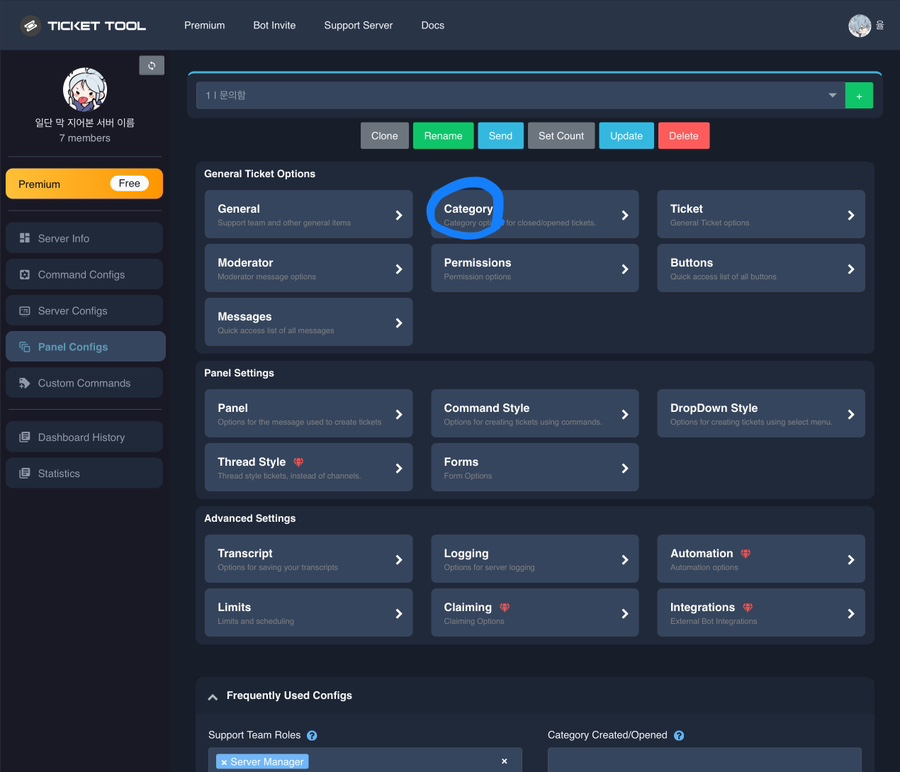Screen dimensions: 900x772
Task: Click the Premium Free upgrade banner
Action: click(x=84, y=184)
